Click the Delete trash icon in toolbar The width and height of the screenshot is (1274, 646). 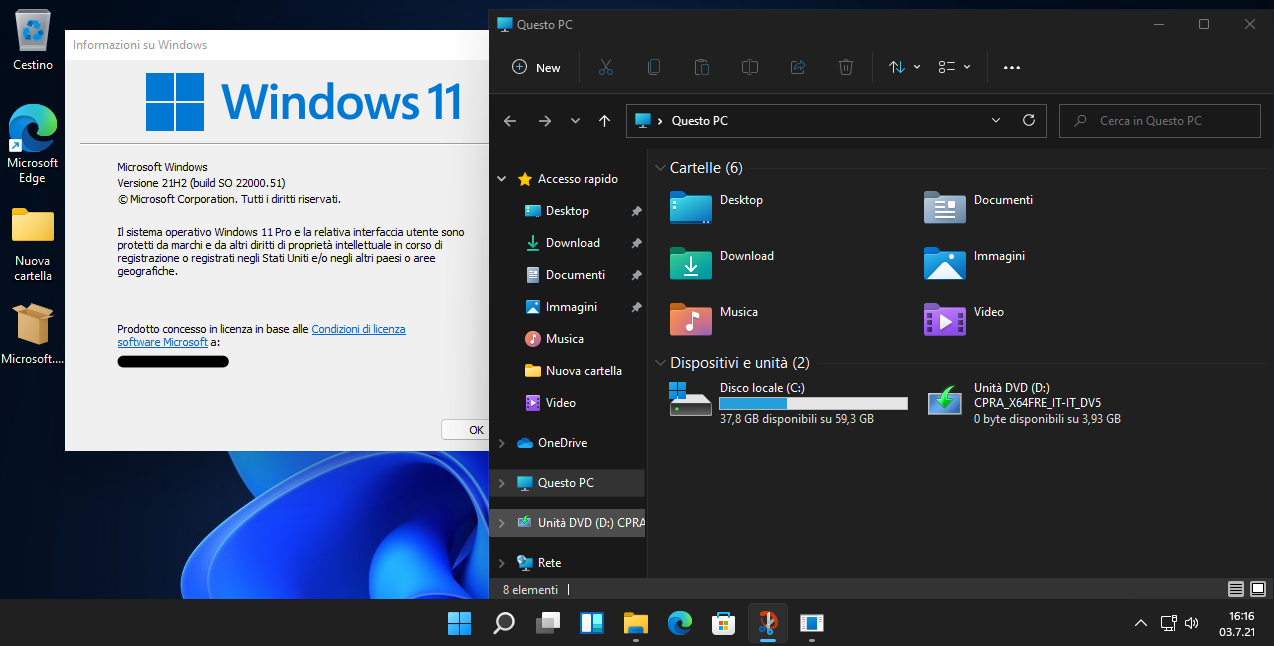(845, 67)
